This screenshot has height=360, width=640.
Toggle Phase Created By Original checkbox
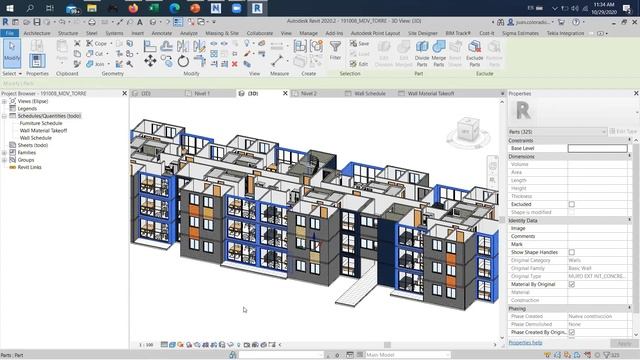(x=572, y=332)
